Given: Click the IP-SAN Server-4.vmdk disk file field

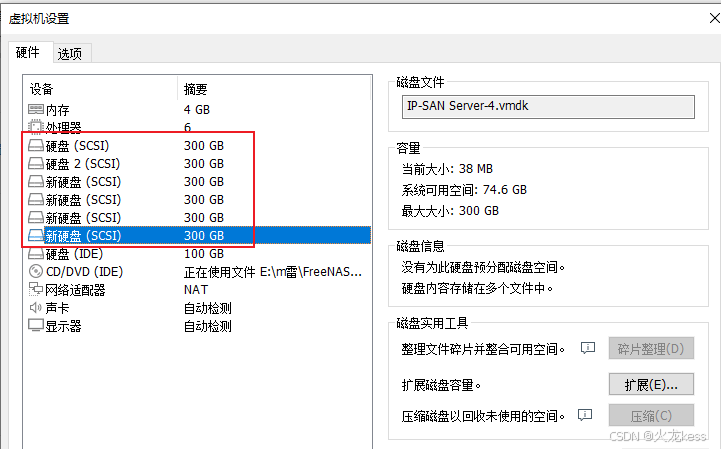Looking at the screenshot, I should point(548,107).
